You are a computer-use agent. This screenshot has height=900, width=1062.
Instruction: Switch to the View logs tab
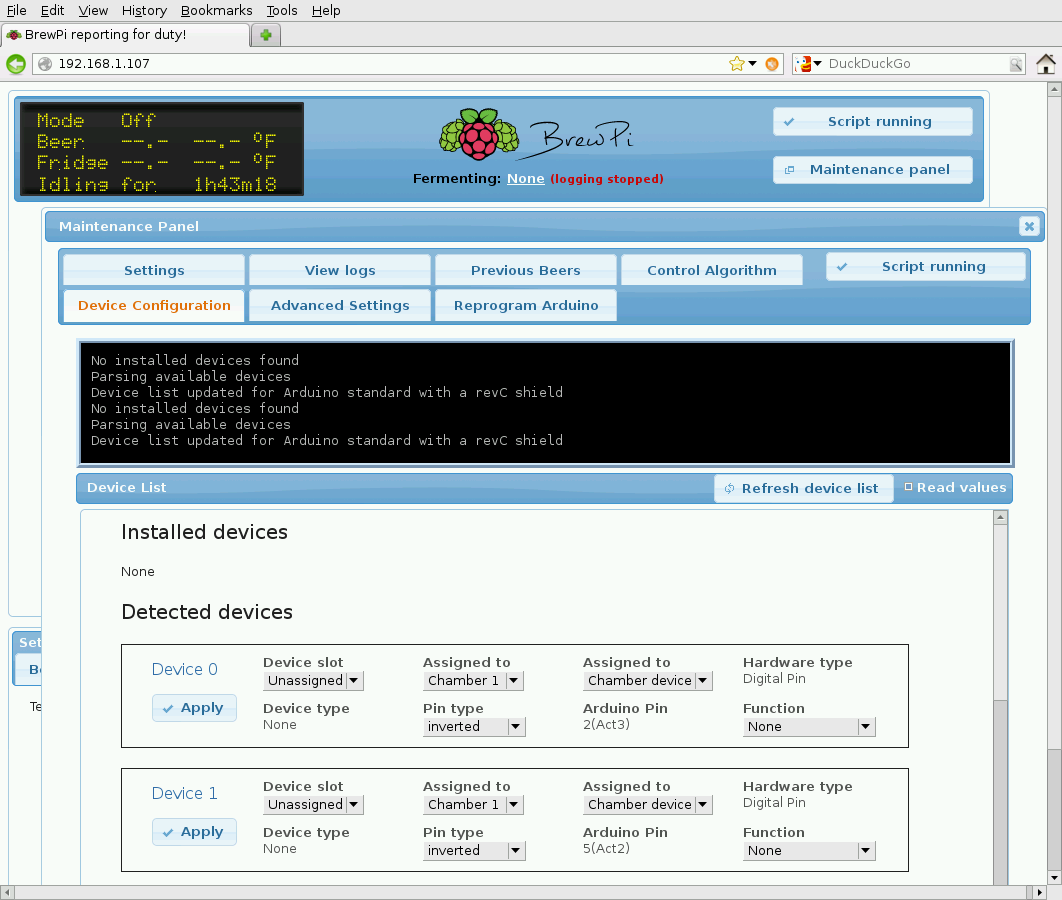340,270
